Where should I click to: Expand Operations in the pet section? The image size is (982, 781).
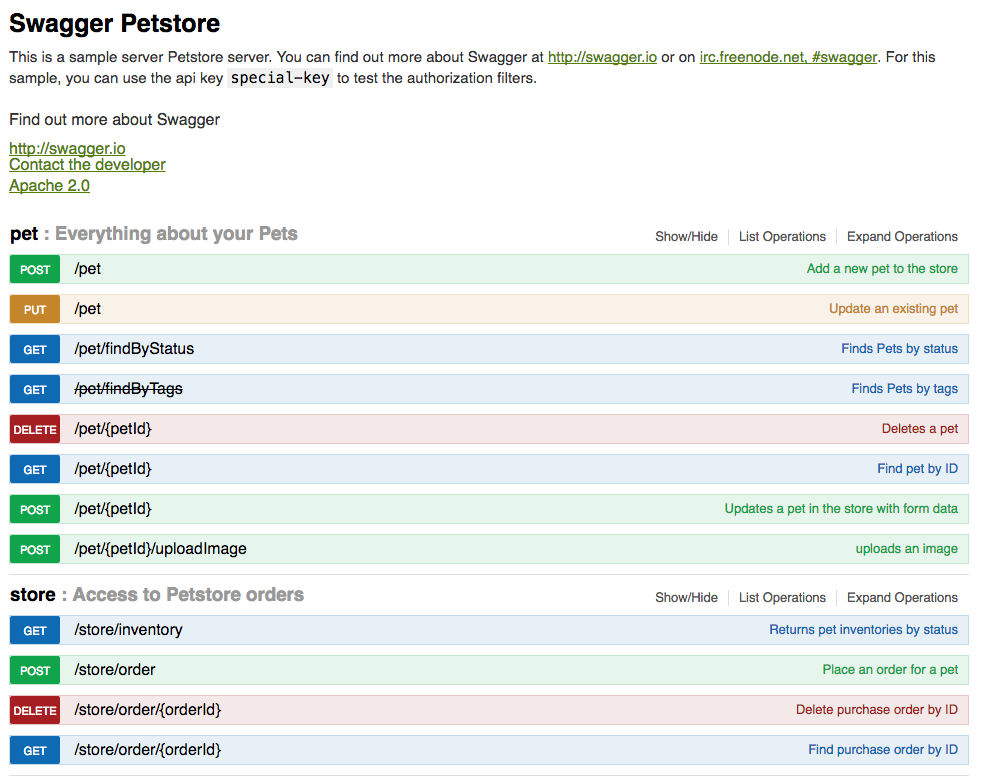901,236
